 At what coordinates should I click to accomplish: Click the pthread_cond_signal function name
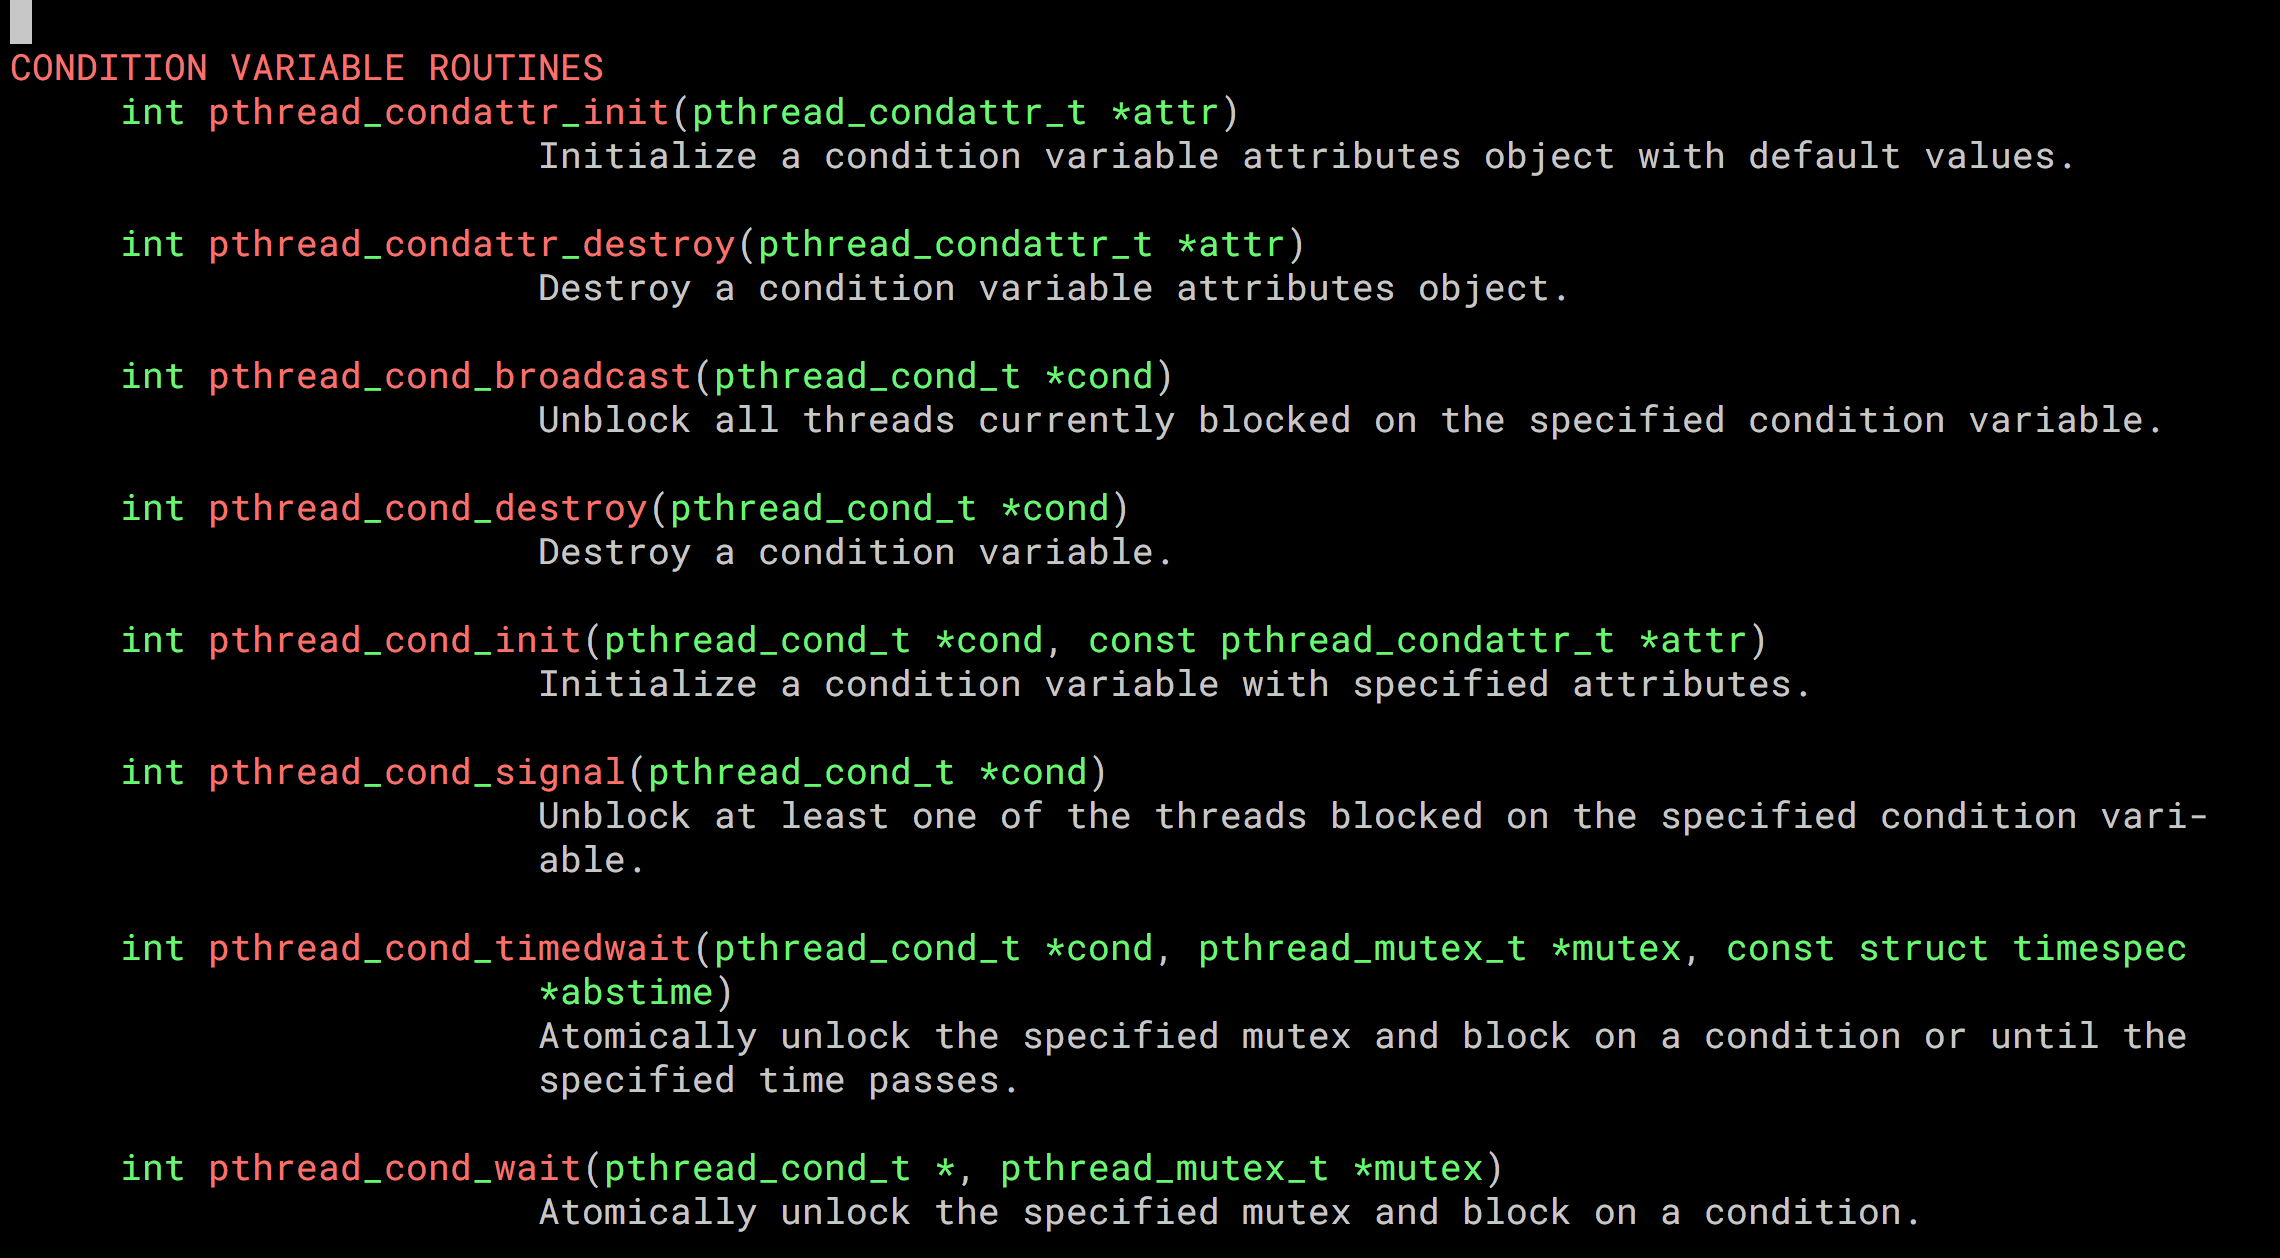pos(416,772)
